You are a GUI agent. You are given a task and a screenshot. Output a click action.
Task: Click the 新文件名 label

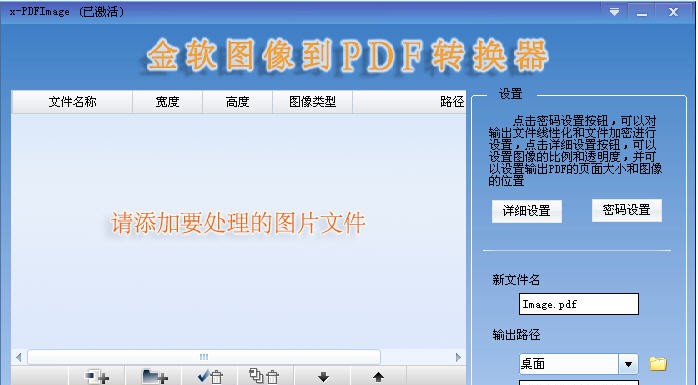click(516, 280)
